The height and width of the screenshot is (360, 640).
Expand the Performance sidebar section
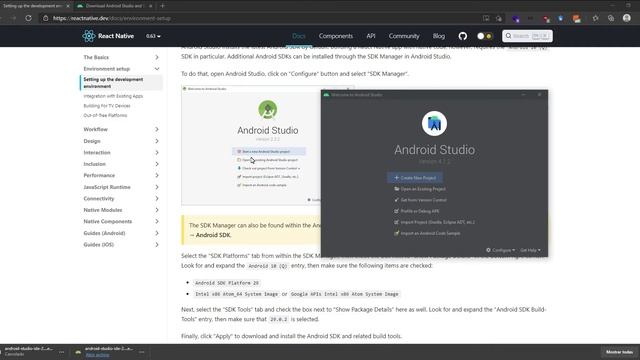pyautogui.click(x=121, y=175)
